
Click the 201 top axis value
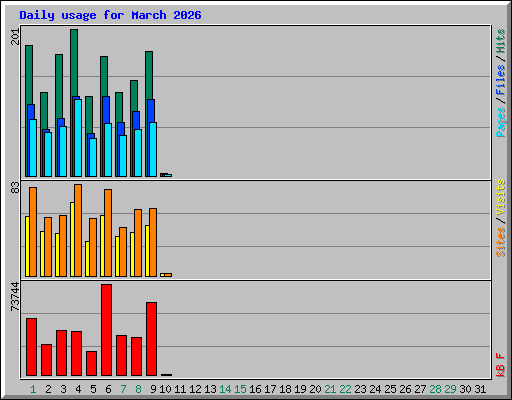pos(15,37)
